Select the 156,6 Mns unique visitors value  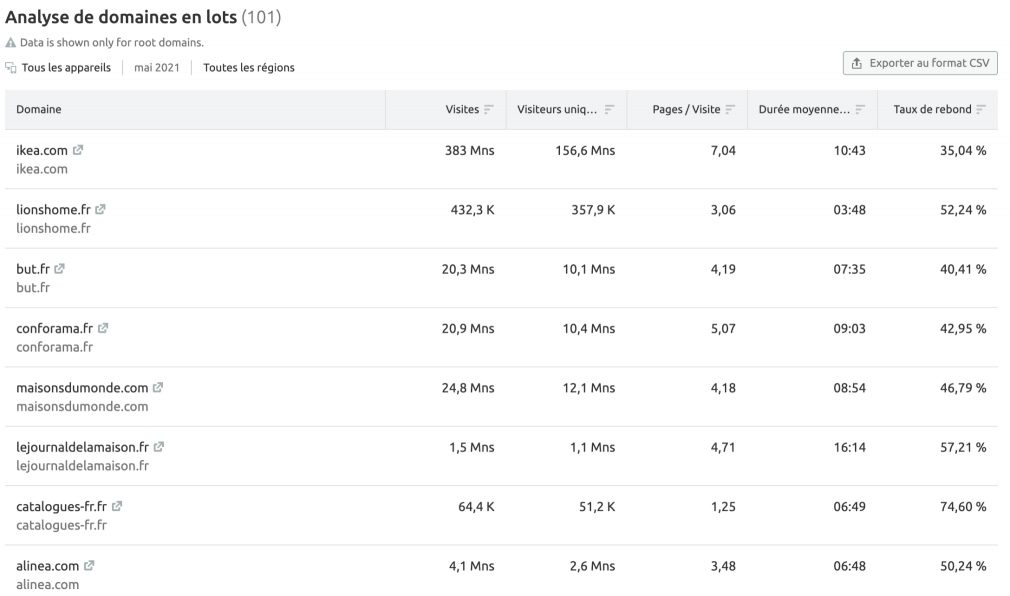tap(585, 150)
